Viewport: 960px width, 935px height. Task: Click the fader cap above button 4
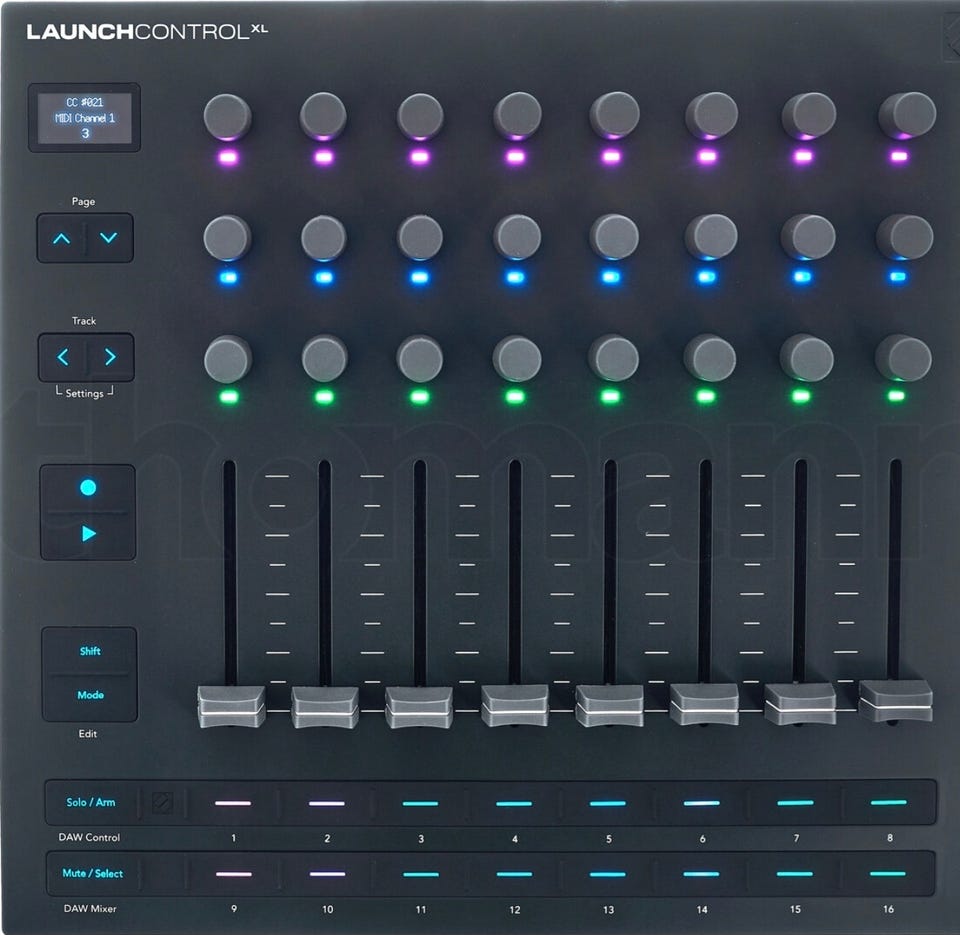514,705
